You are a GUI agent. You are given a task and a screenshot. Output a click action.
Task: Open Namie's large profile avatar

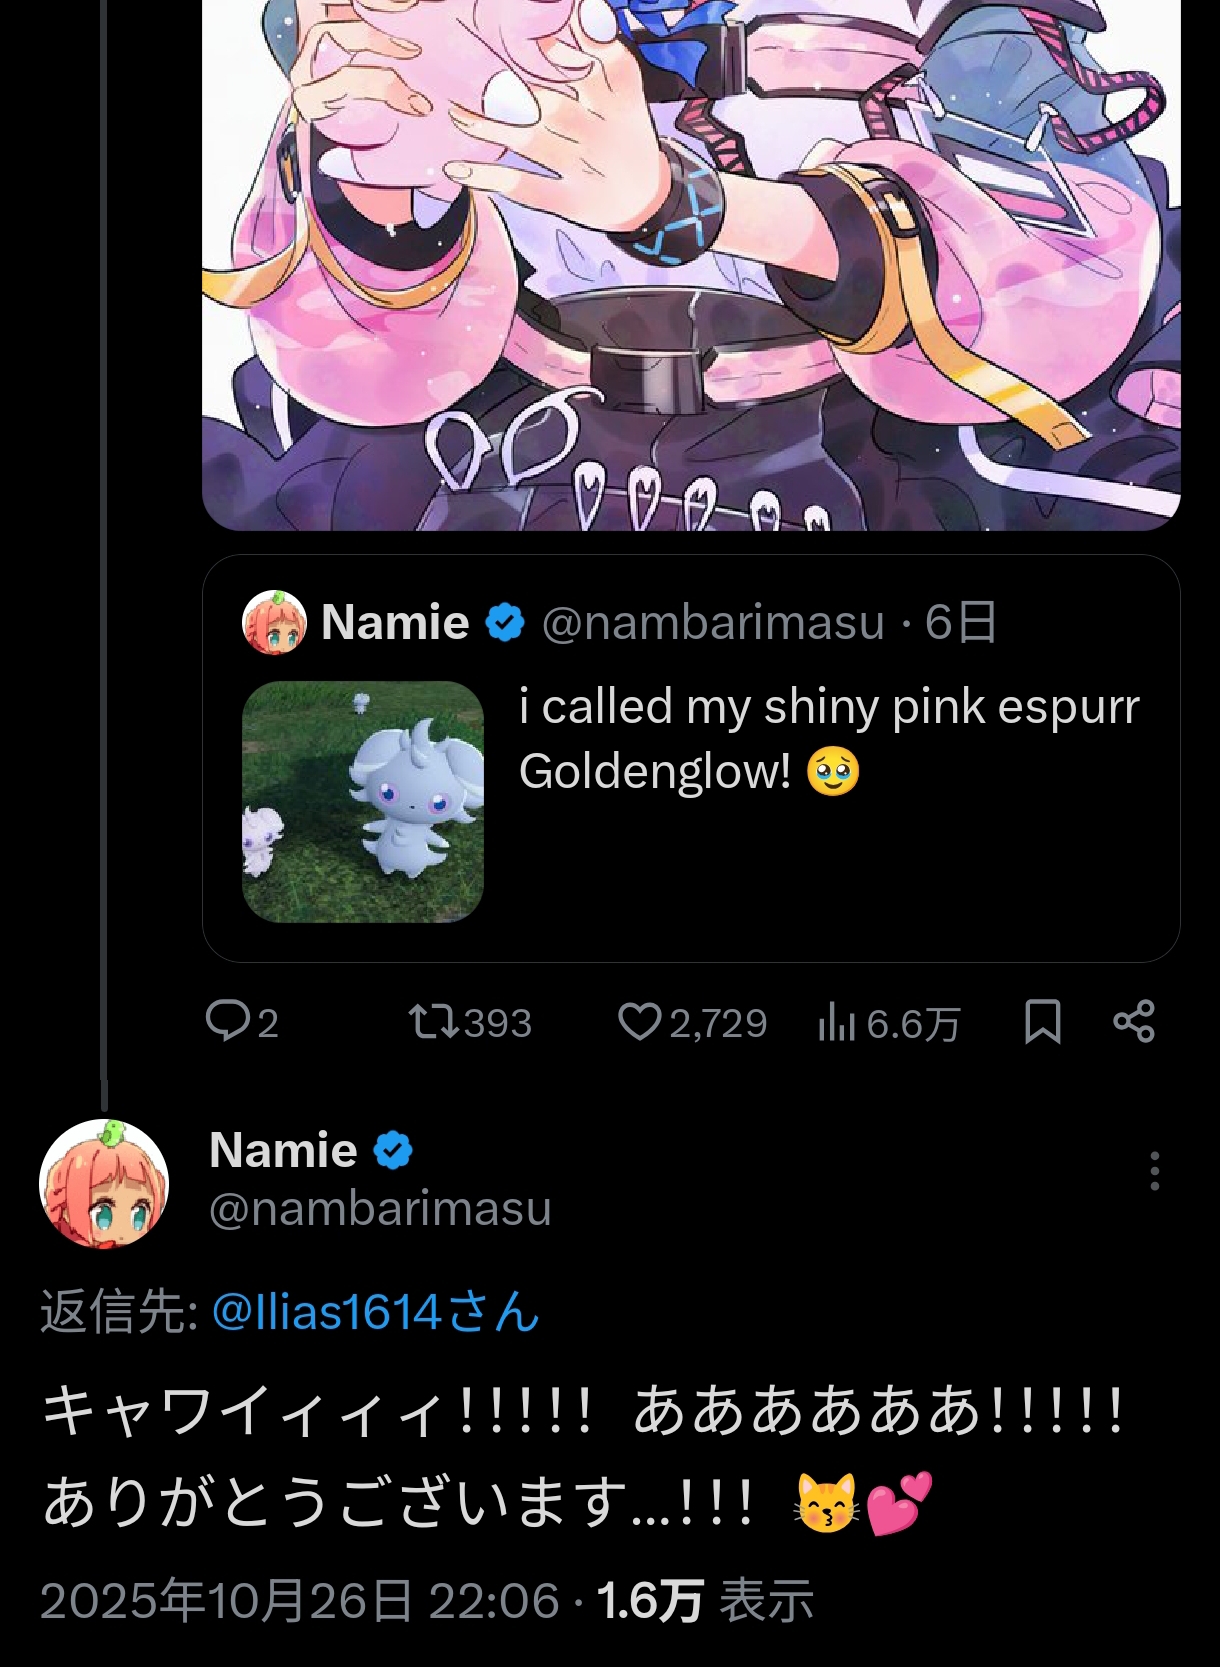[x=104, y=1184]
